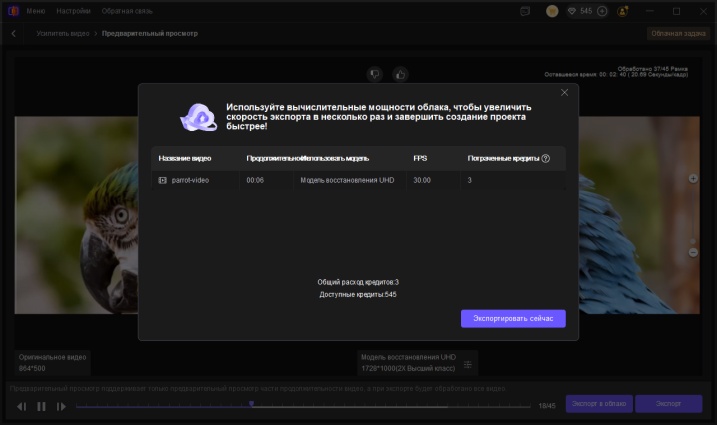The width and height of the screenshot is (717, 425).
Task: Click Модель восстановления UHD table cell
Action: (347, 180)
